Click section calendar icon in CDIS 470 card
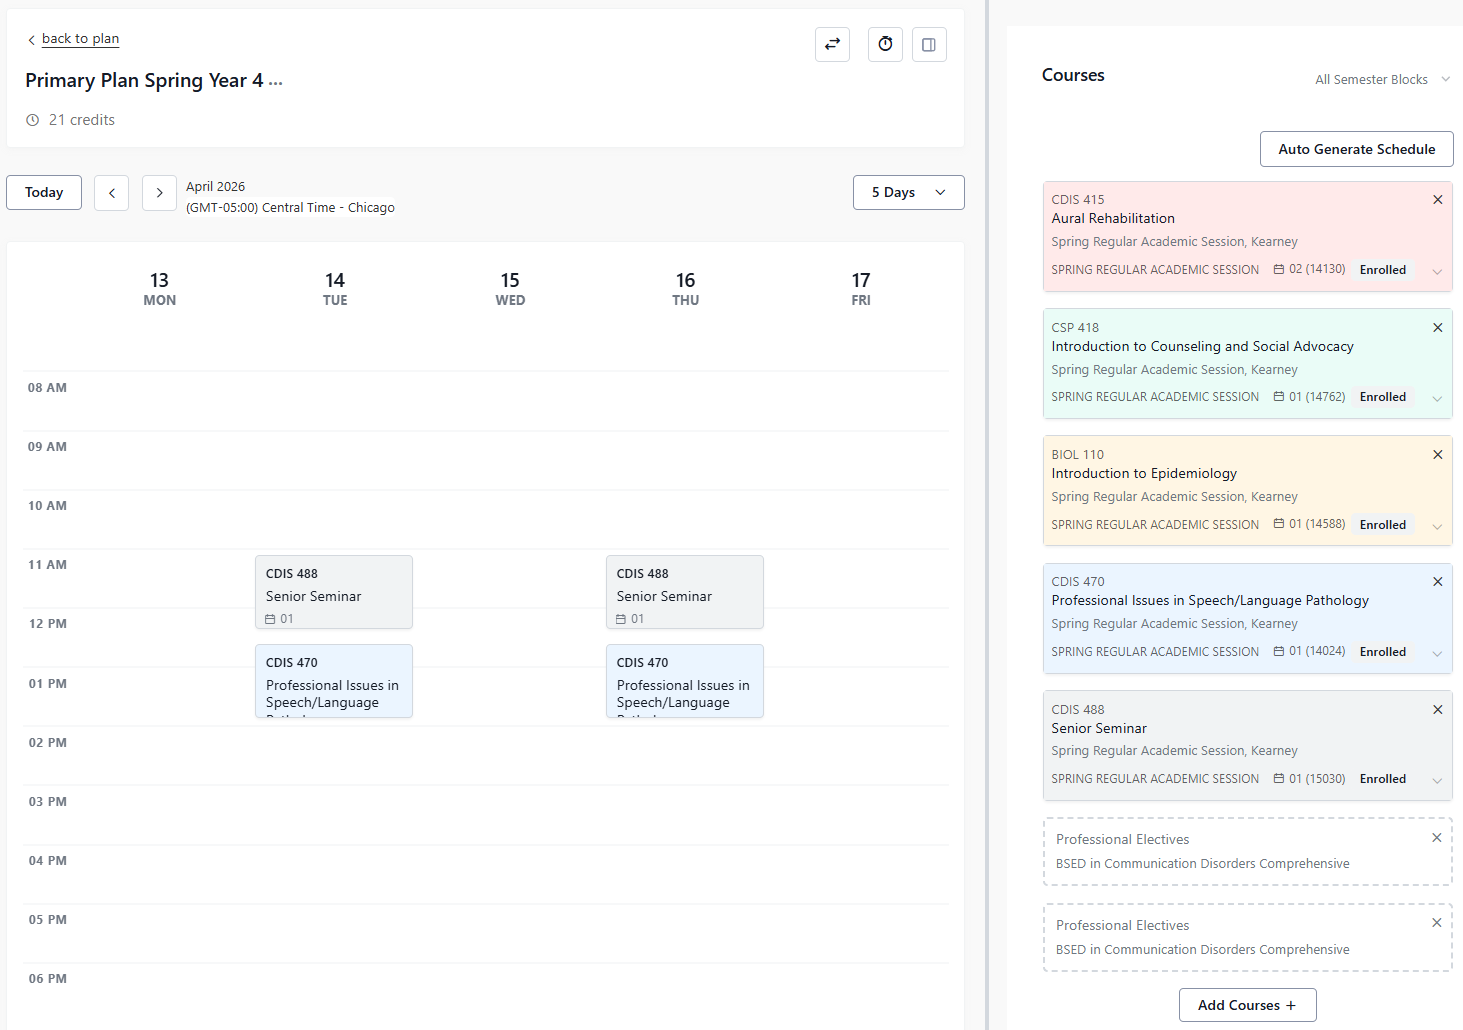The image size is (1463, 1030). pyautogui.click(x=1278, y=652)
